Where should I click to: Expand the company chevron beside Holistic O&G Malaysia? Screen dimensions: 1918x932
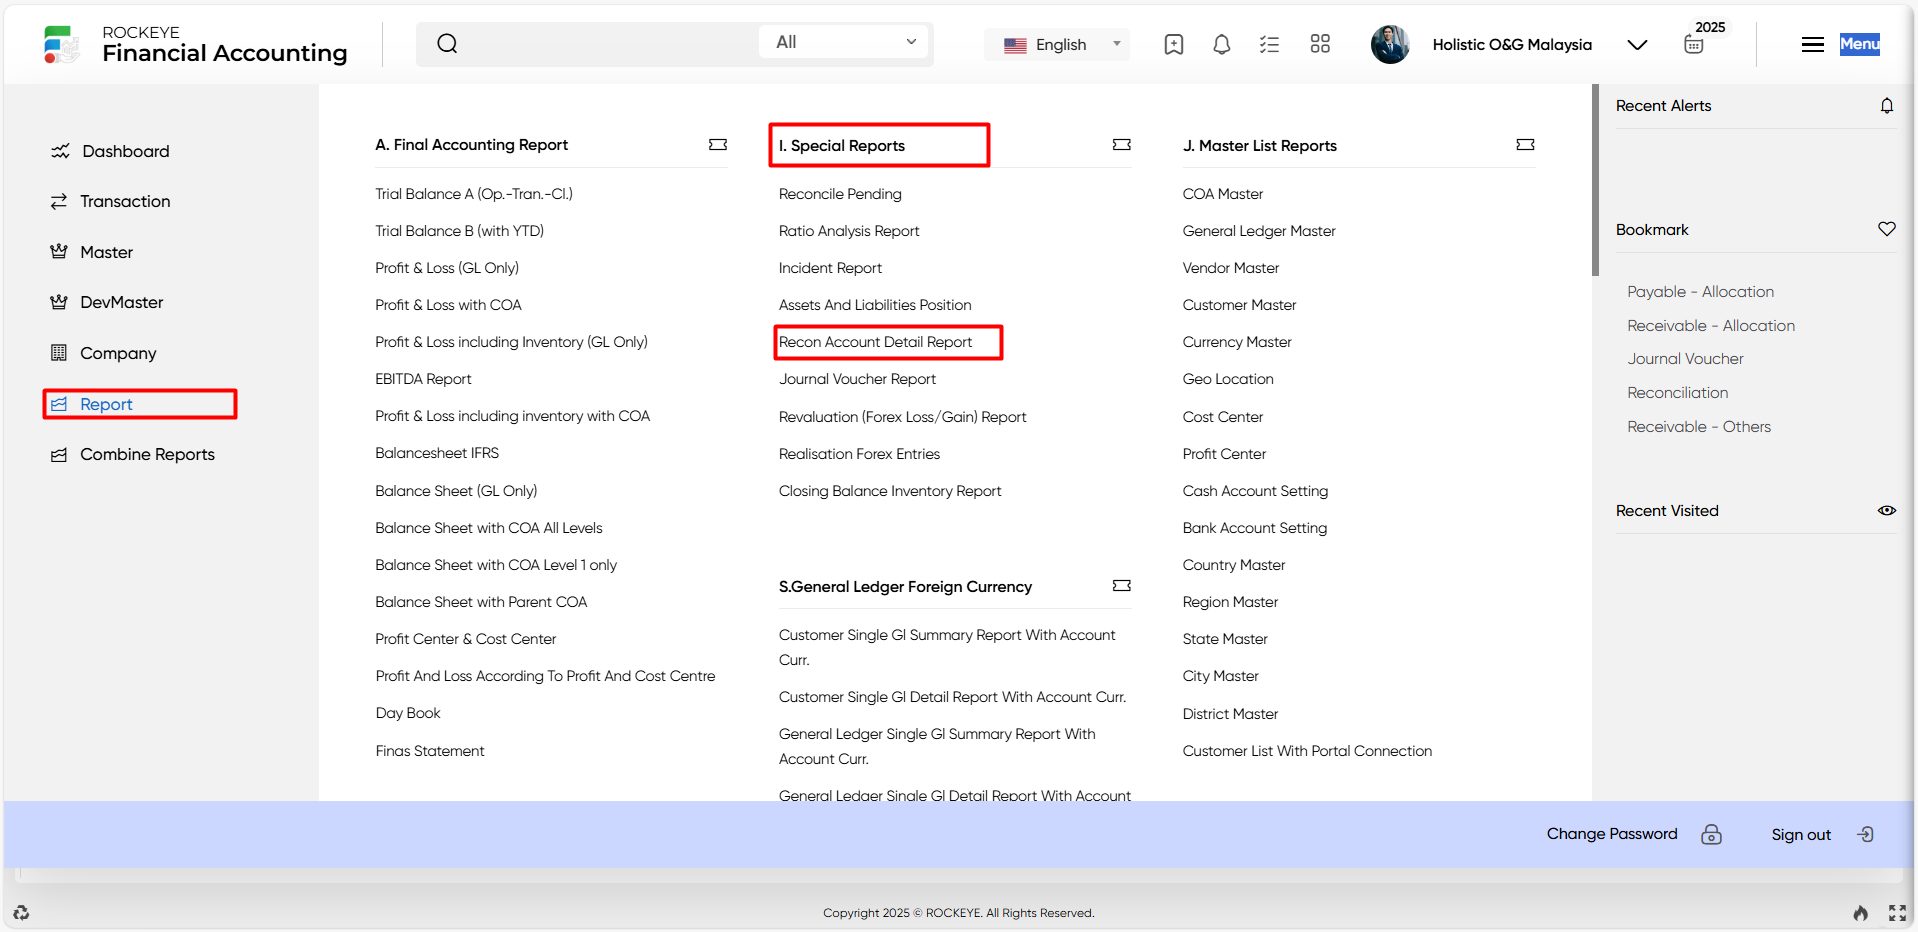click(1637, 45)
